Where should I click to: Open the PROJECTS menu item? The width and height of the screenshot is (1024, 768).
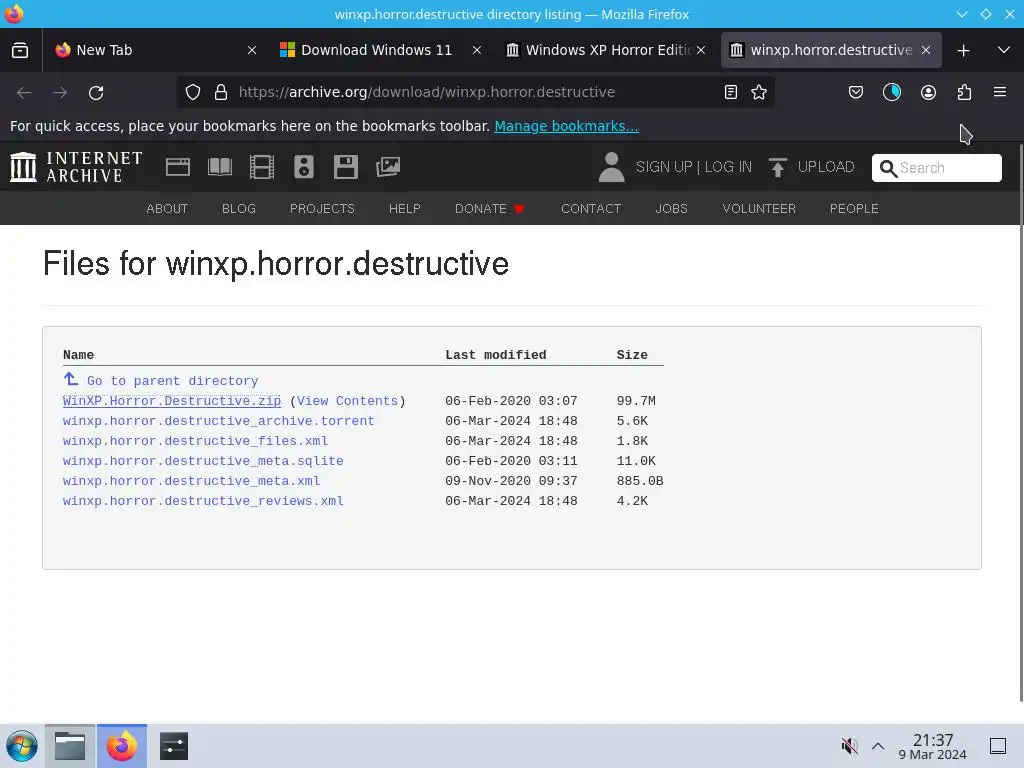(322, 208)
